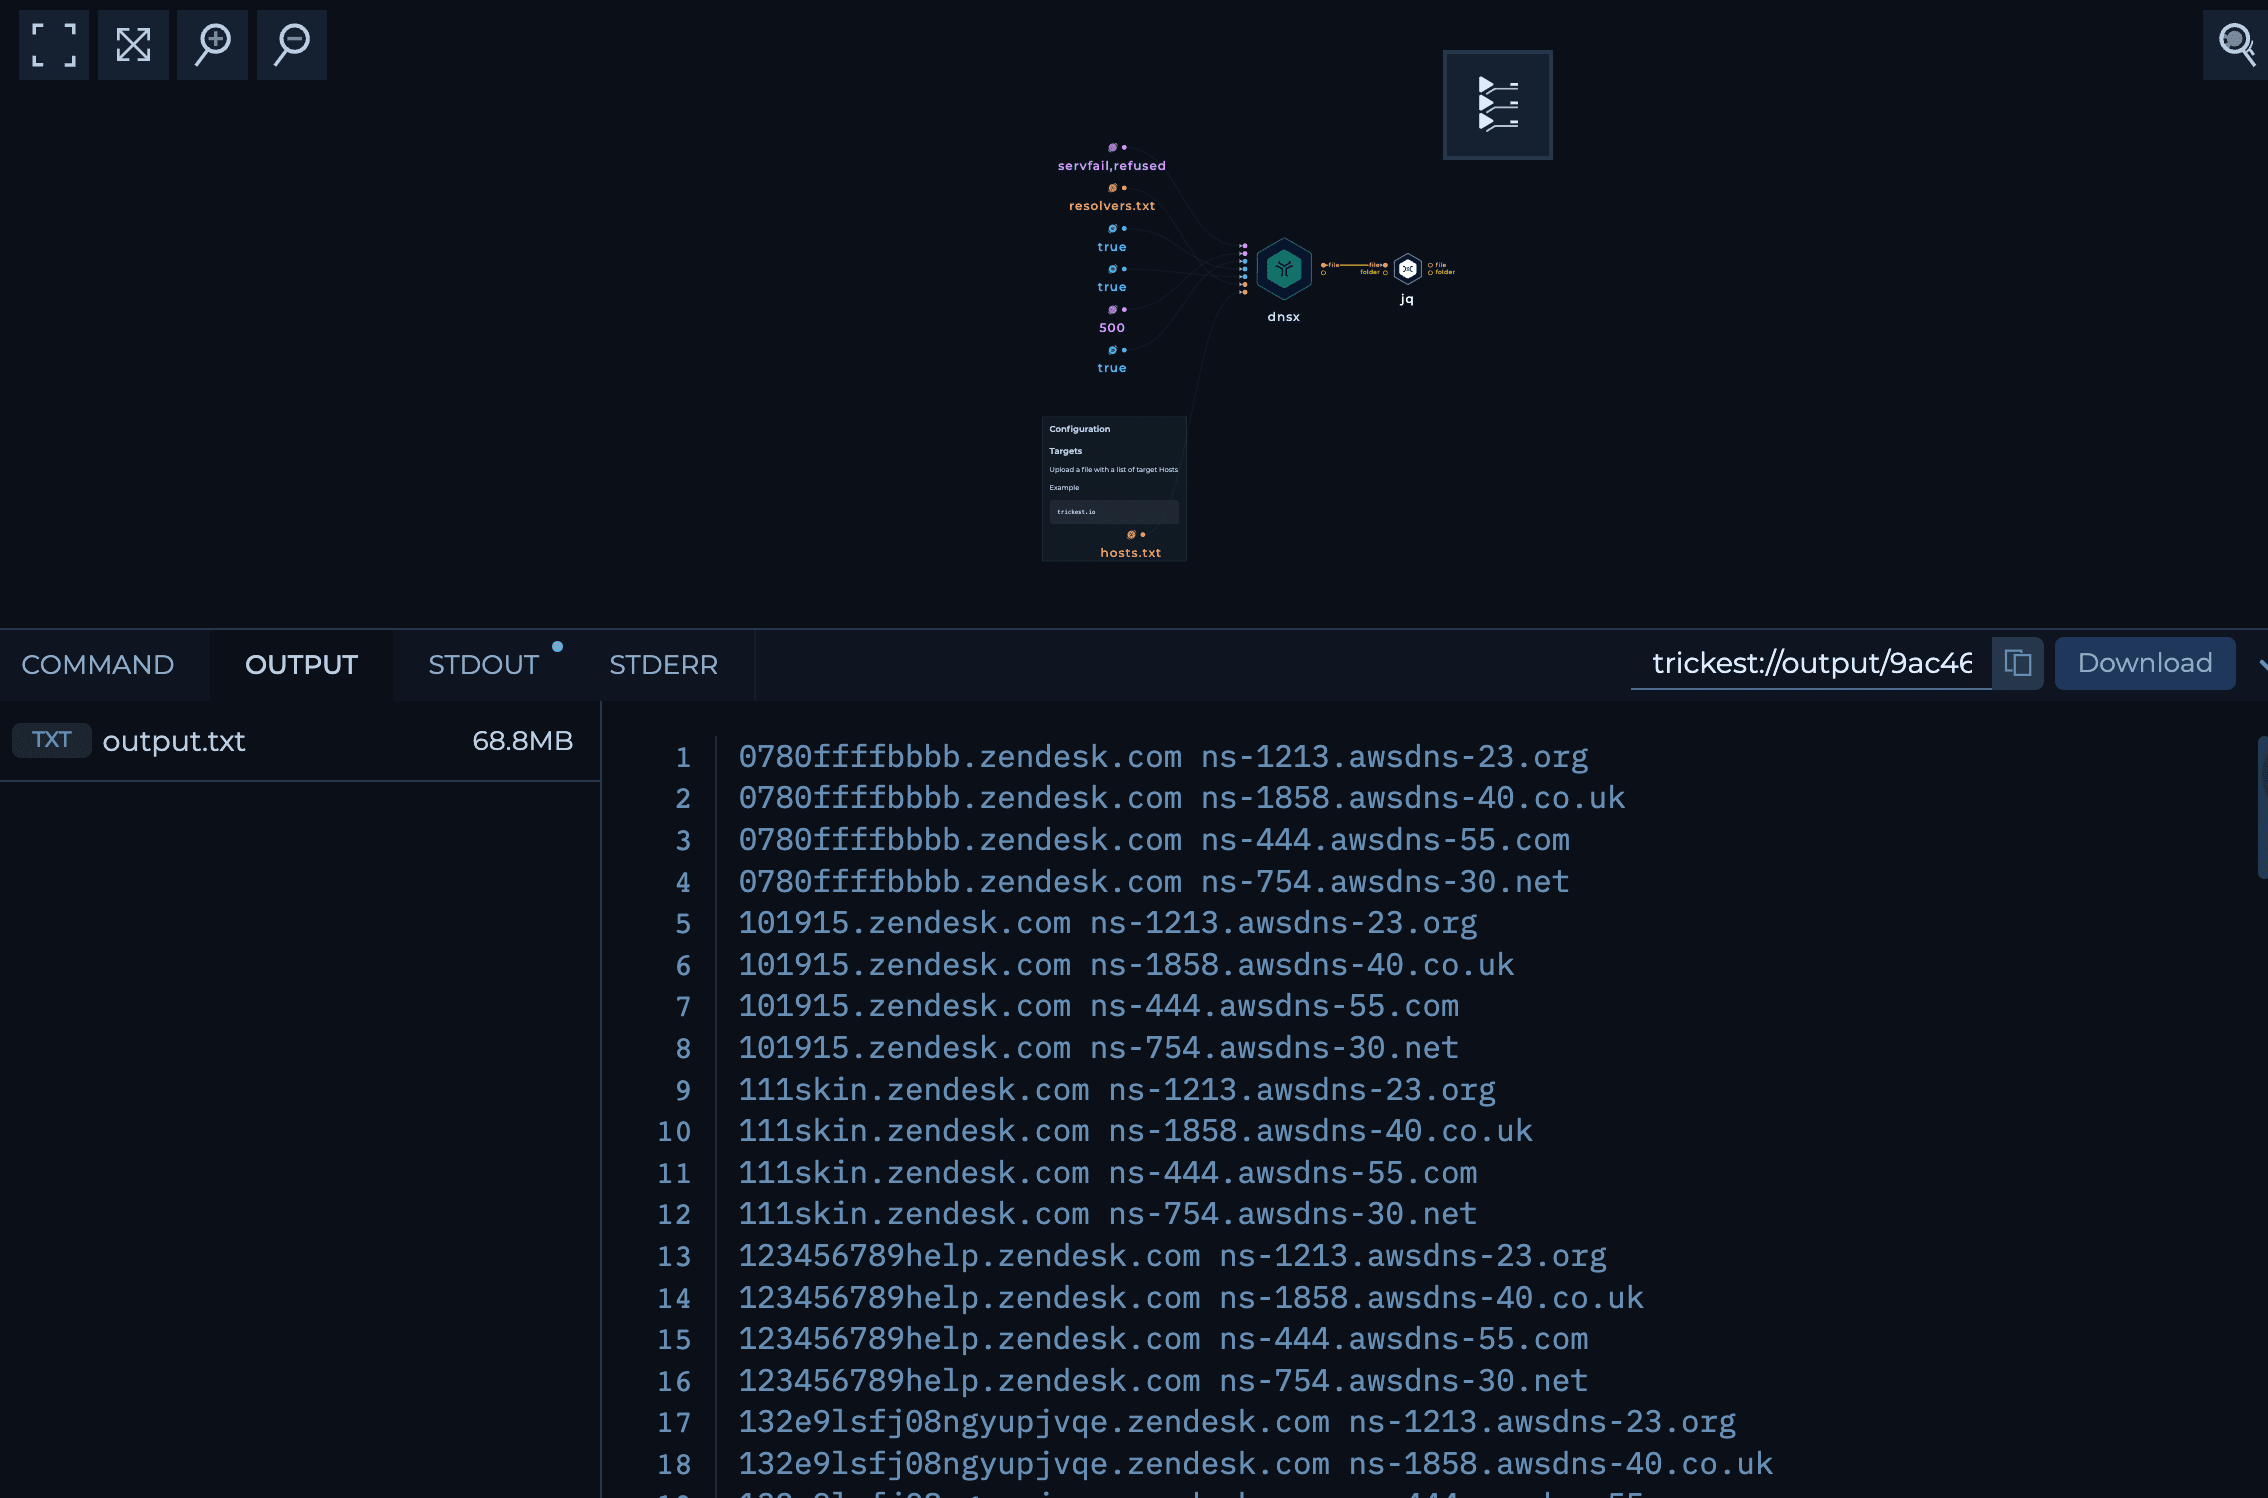Toggle the fullscreen expand arrows icon
2268x1498 pixels.
click(133, 45)
